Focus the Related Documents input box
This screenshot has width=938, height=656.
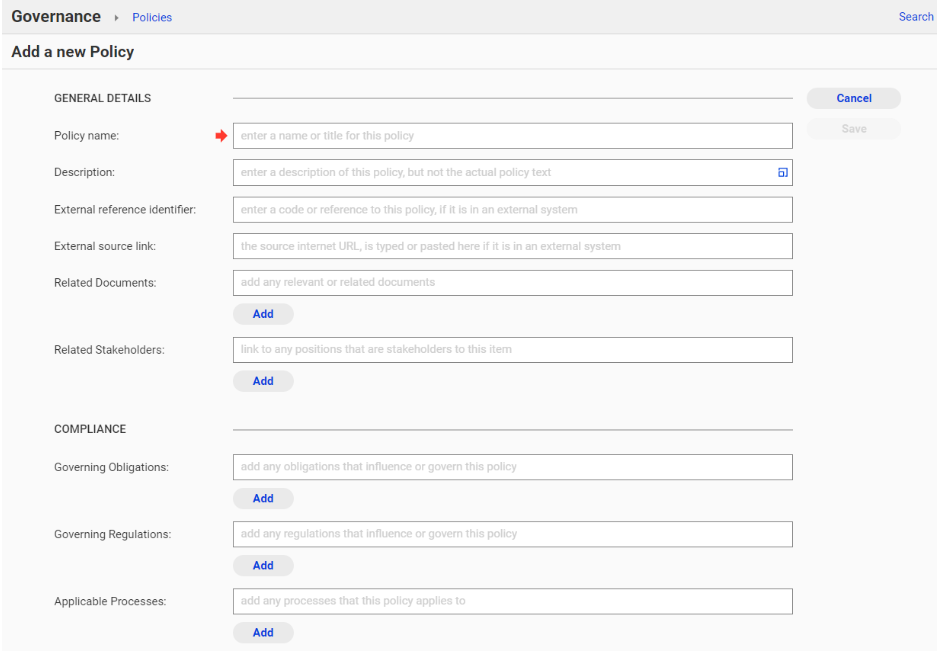click(512, 282)
